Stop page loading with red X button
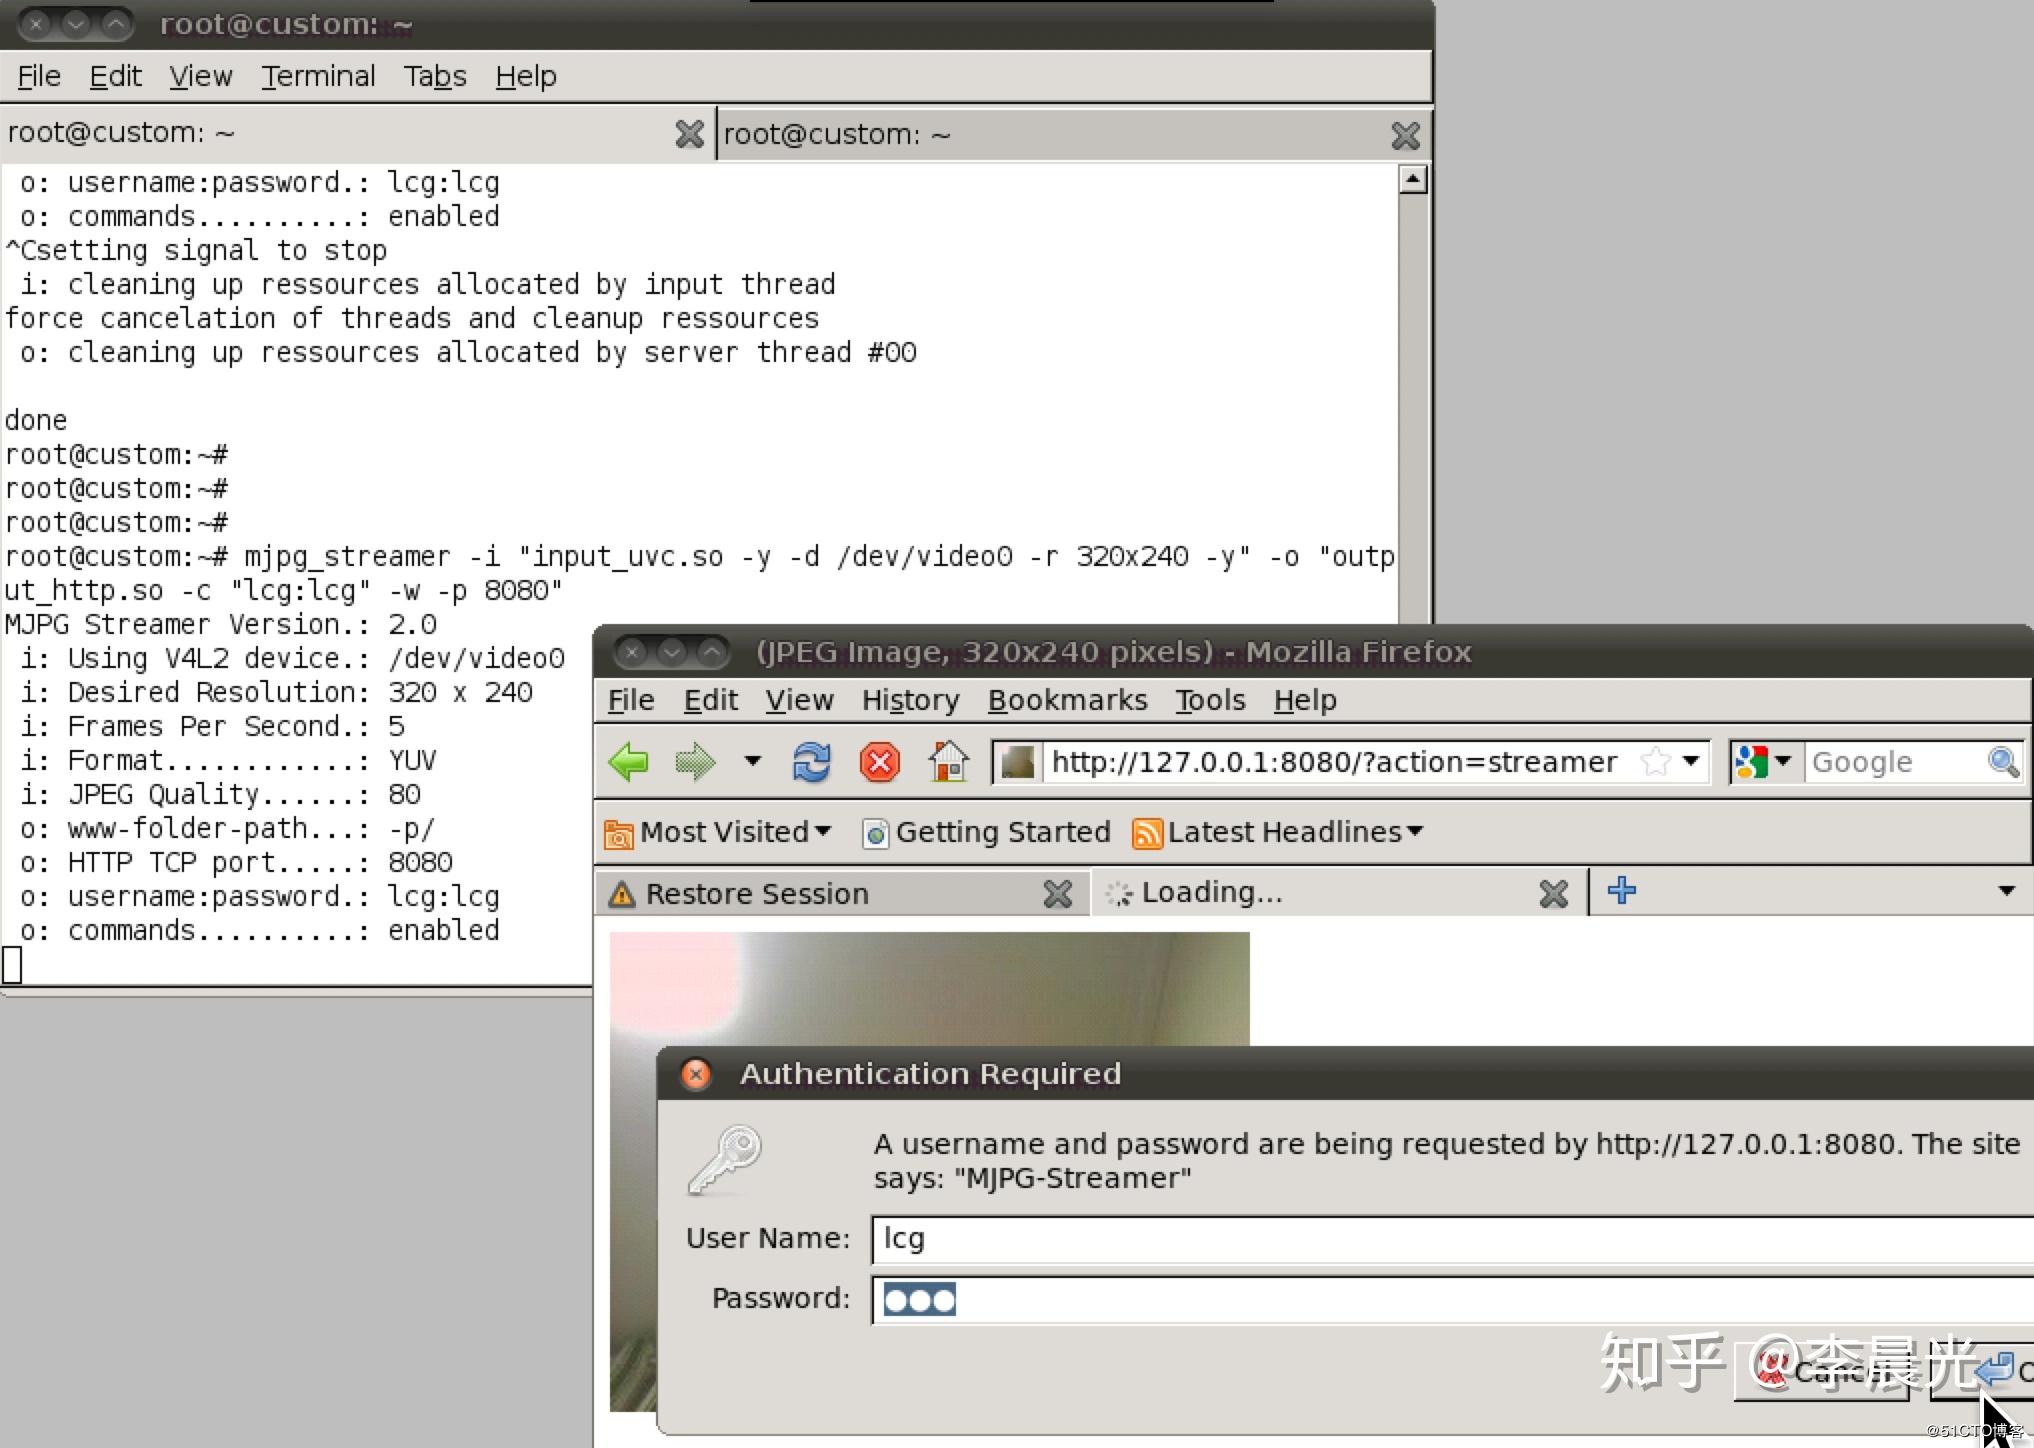 [879, 762]
